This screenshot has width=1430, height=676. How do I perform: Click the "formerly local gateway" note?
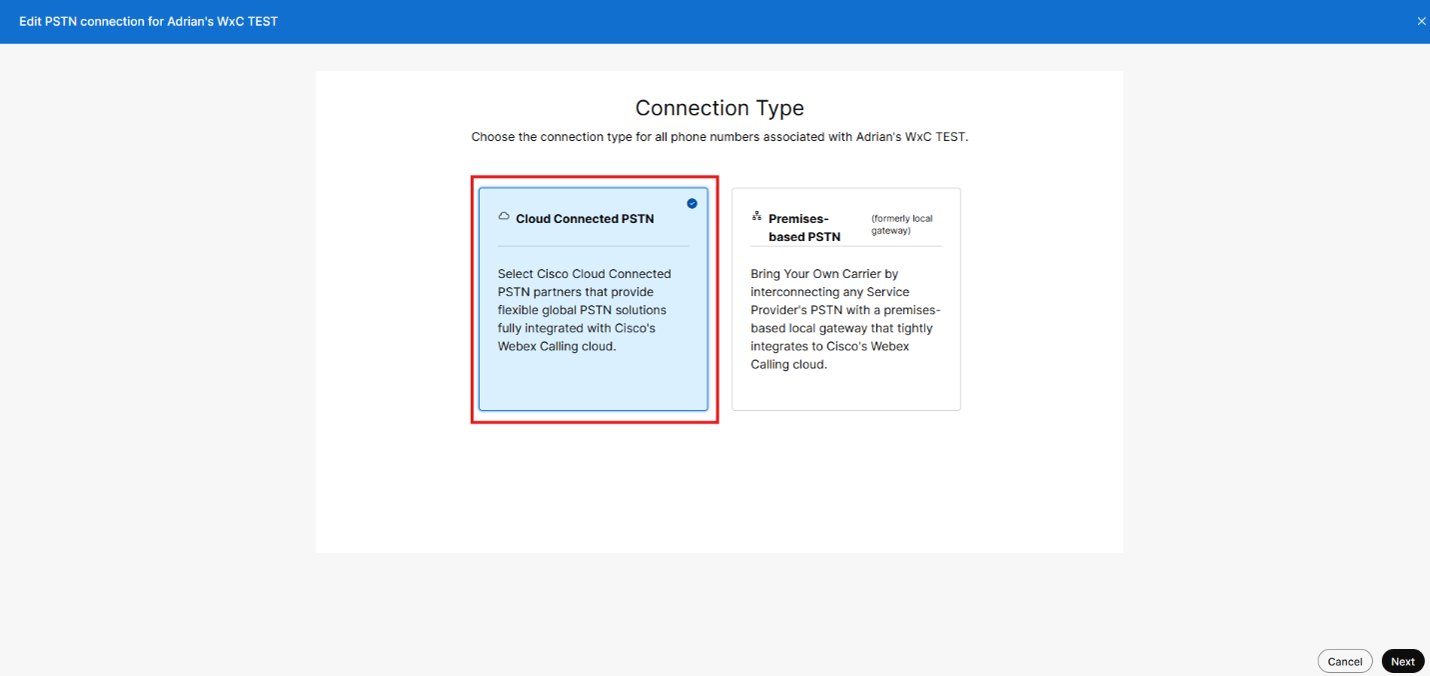[x=902, y=224]
